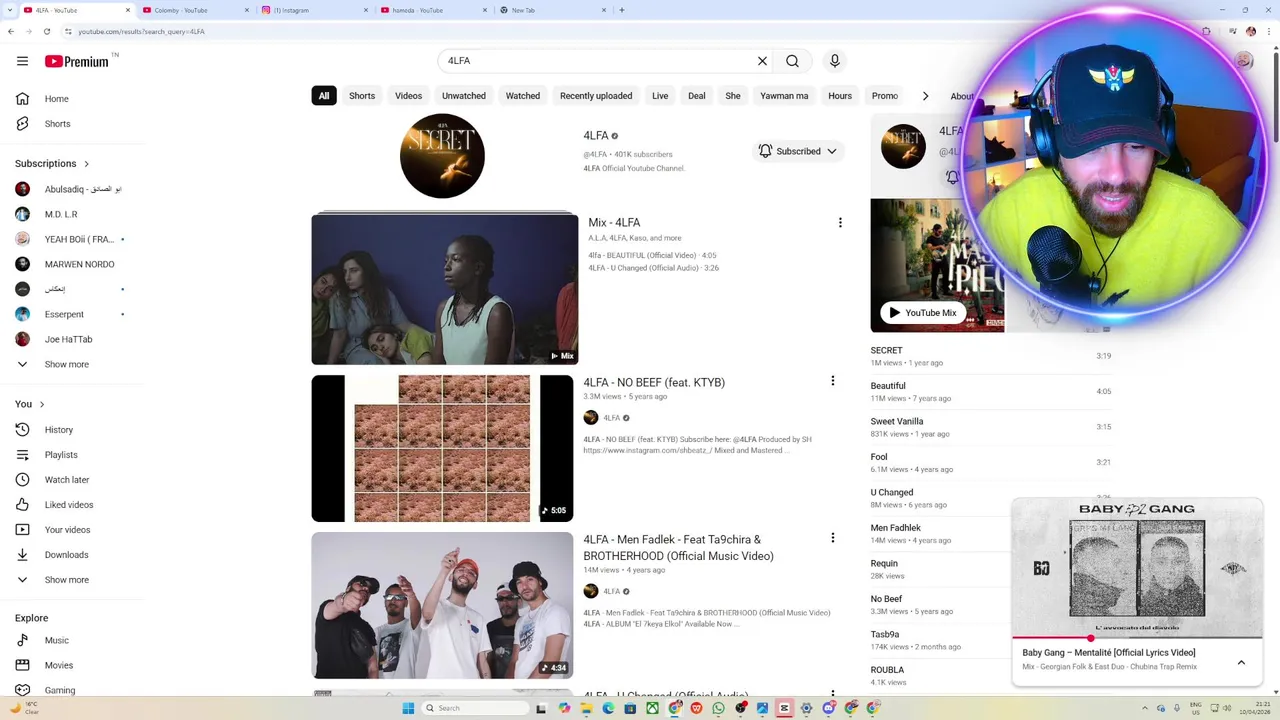Open the 4LFA - NO BEEF video title
Screen dimensions: 1280x720
[x=654, y=382]
